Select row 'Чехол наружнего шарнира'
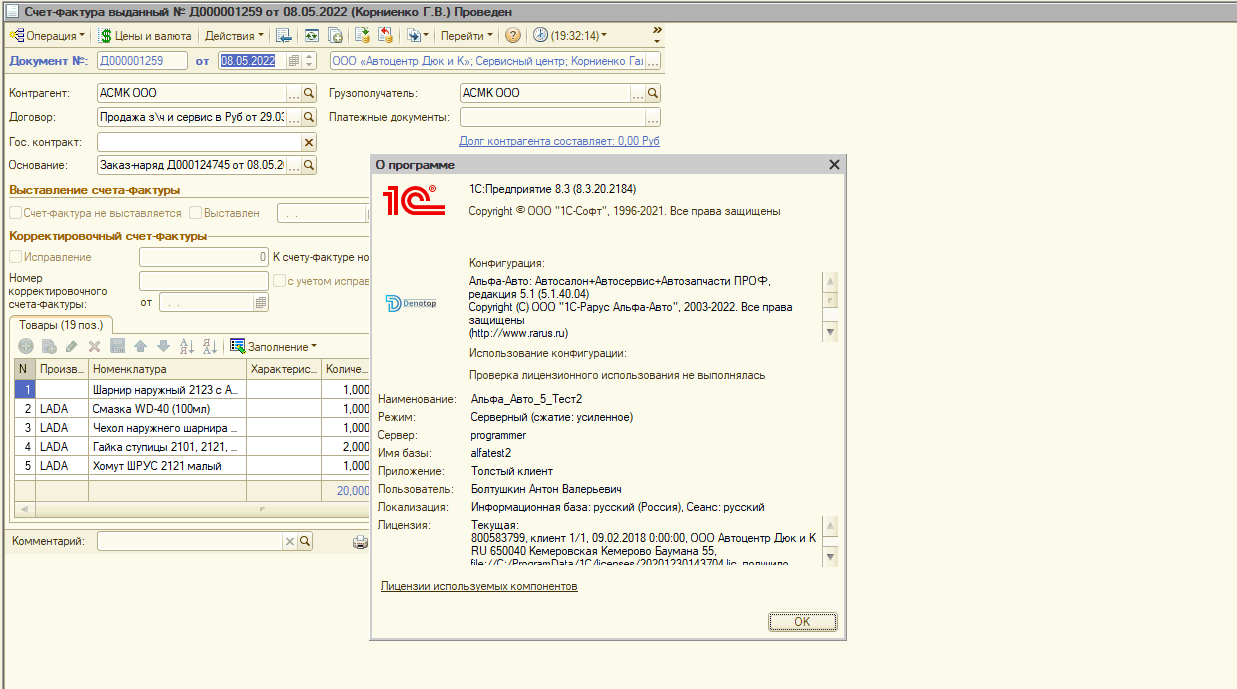Screen dimensions: 1237x689 [x=192, y=428]
